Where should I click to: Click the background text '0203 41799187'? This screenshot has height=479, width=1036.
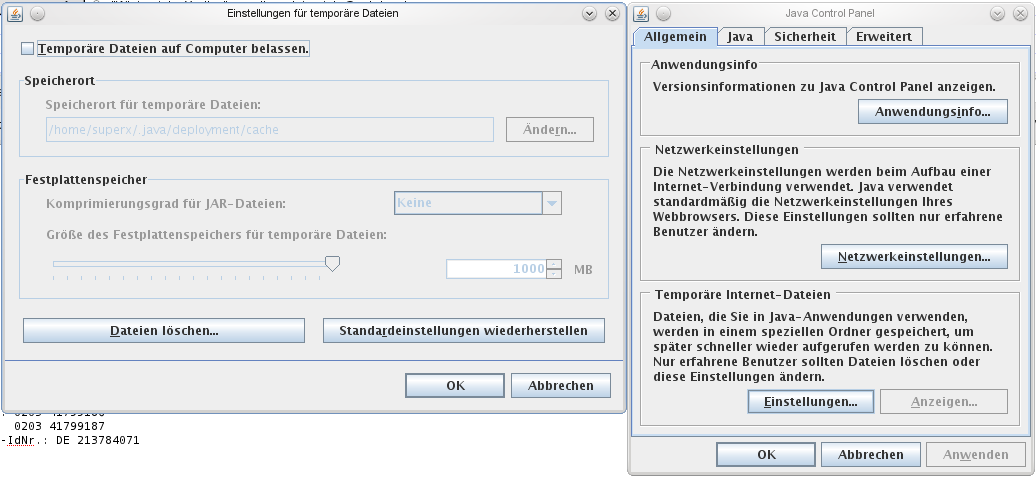click(59, 427)
